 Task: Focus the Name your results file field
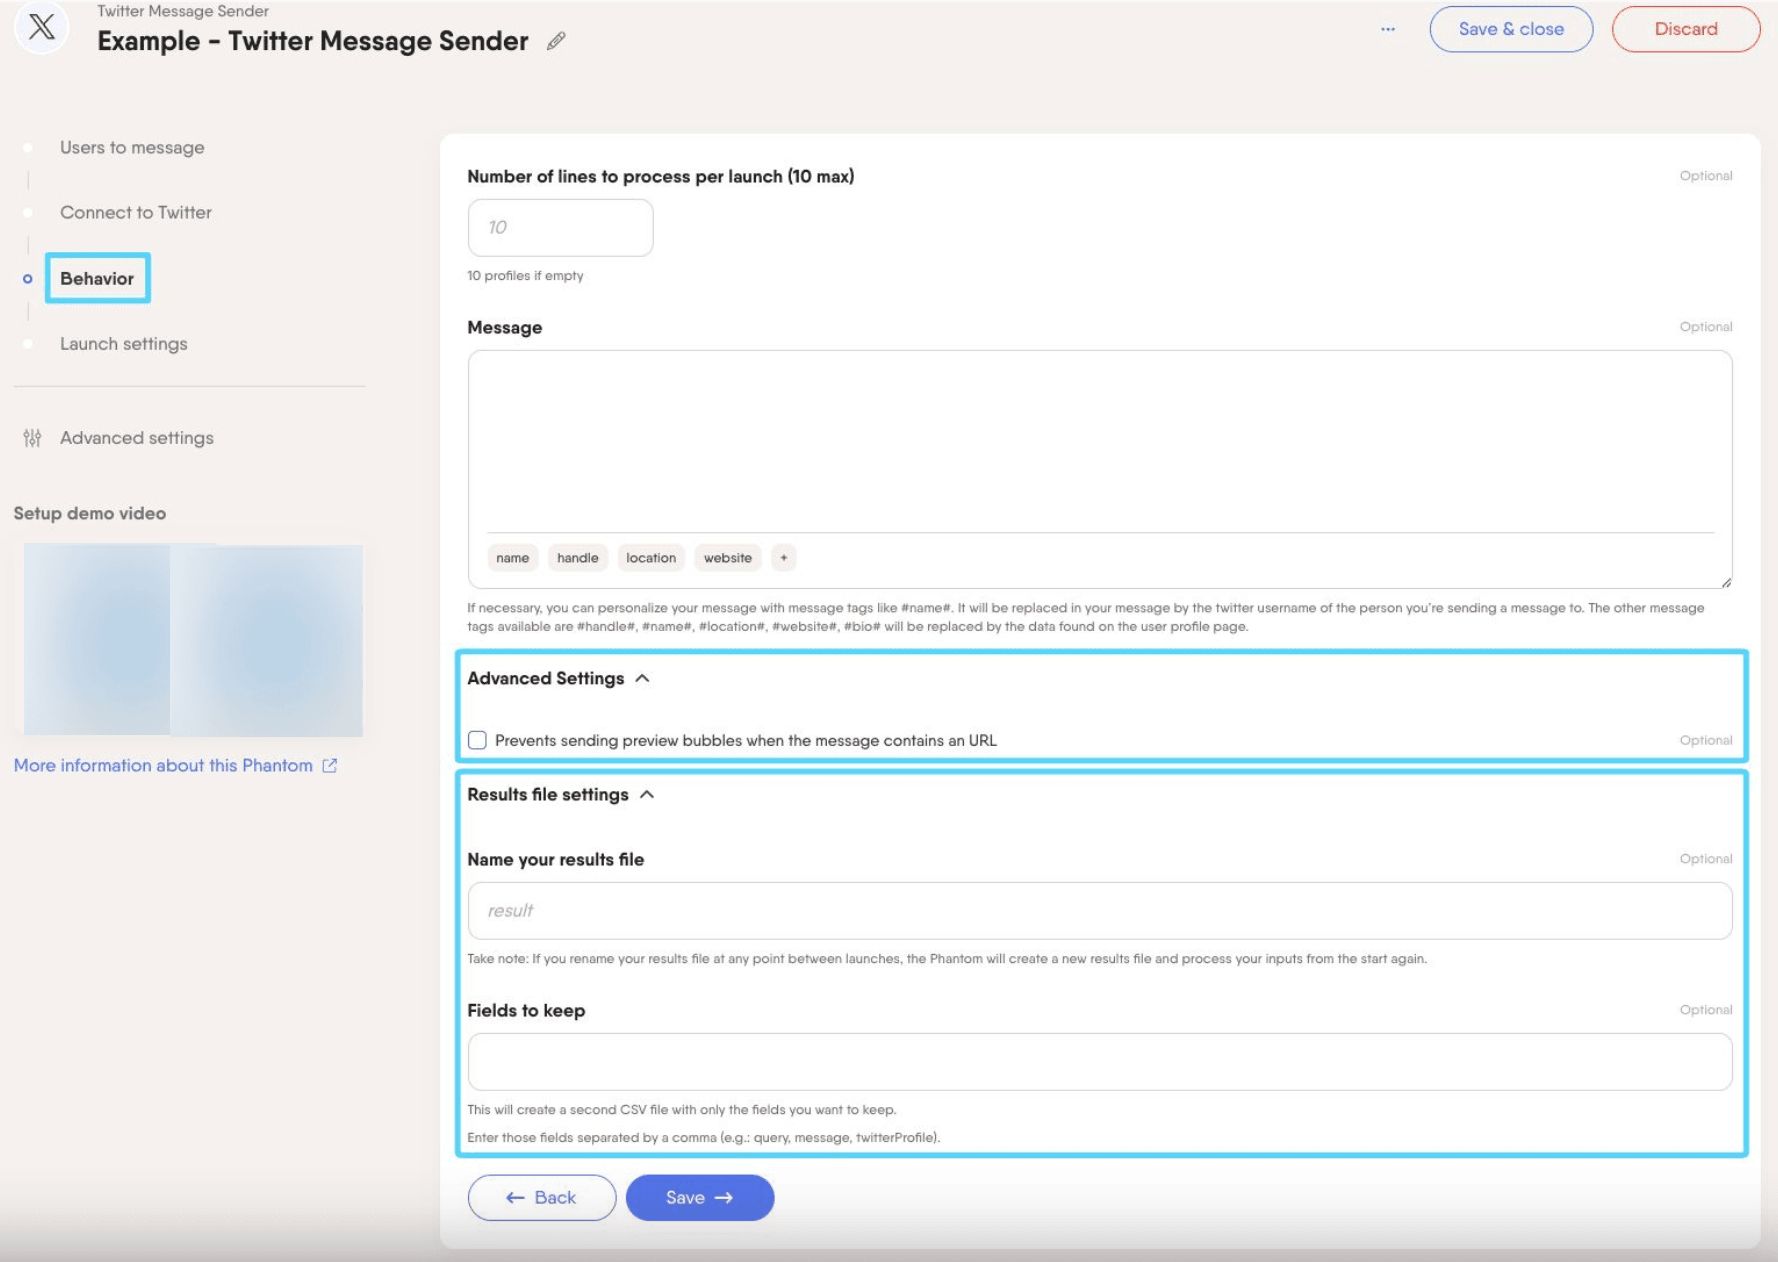(1099, 910)
